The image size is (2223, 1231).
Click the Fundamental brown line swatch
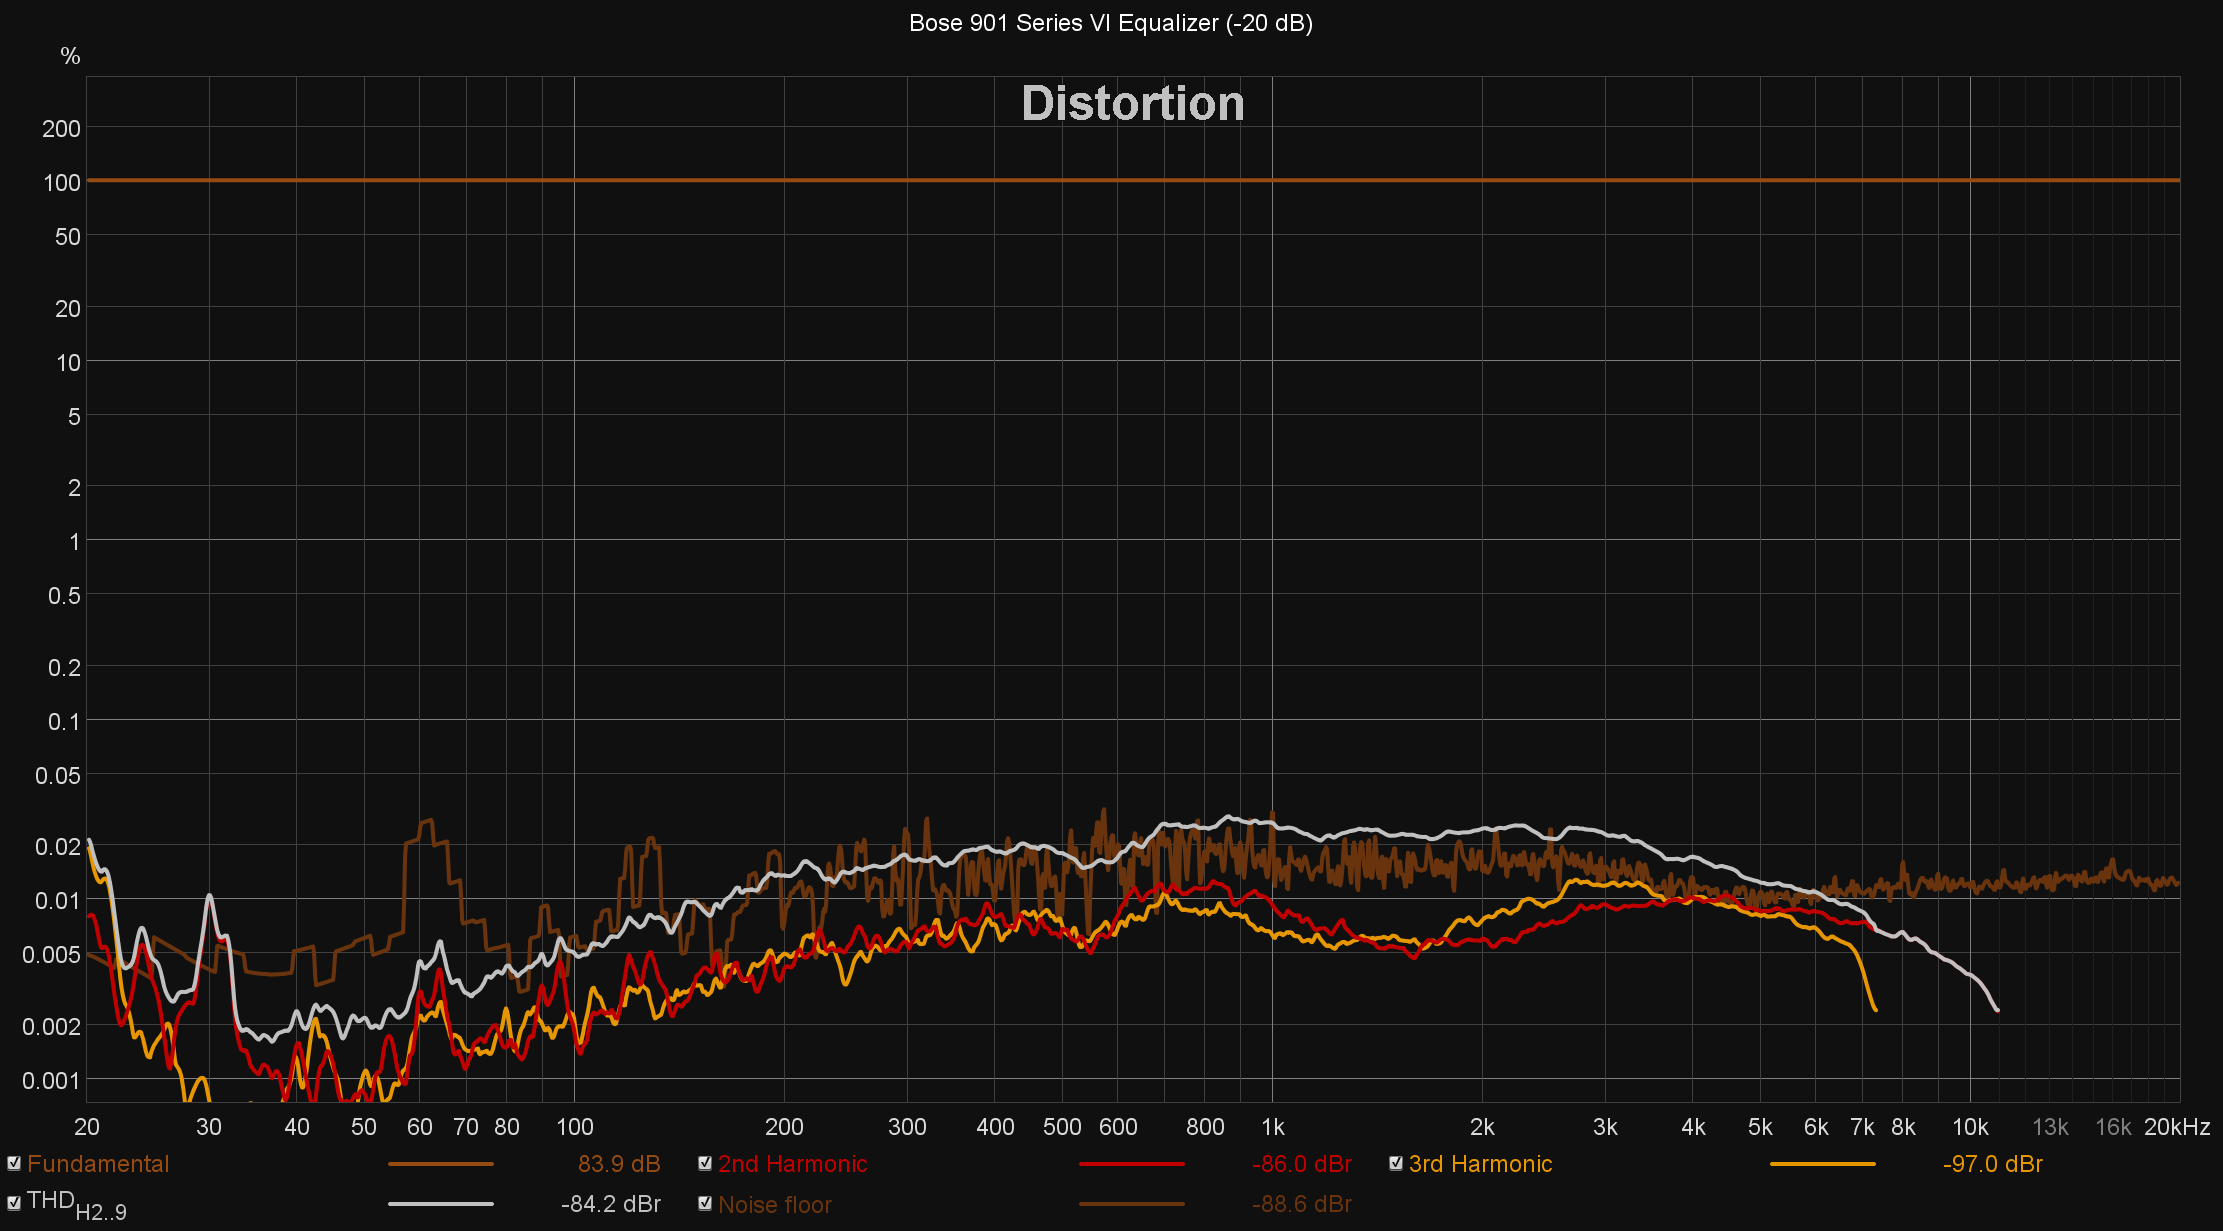(441, 1164)
